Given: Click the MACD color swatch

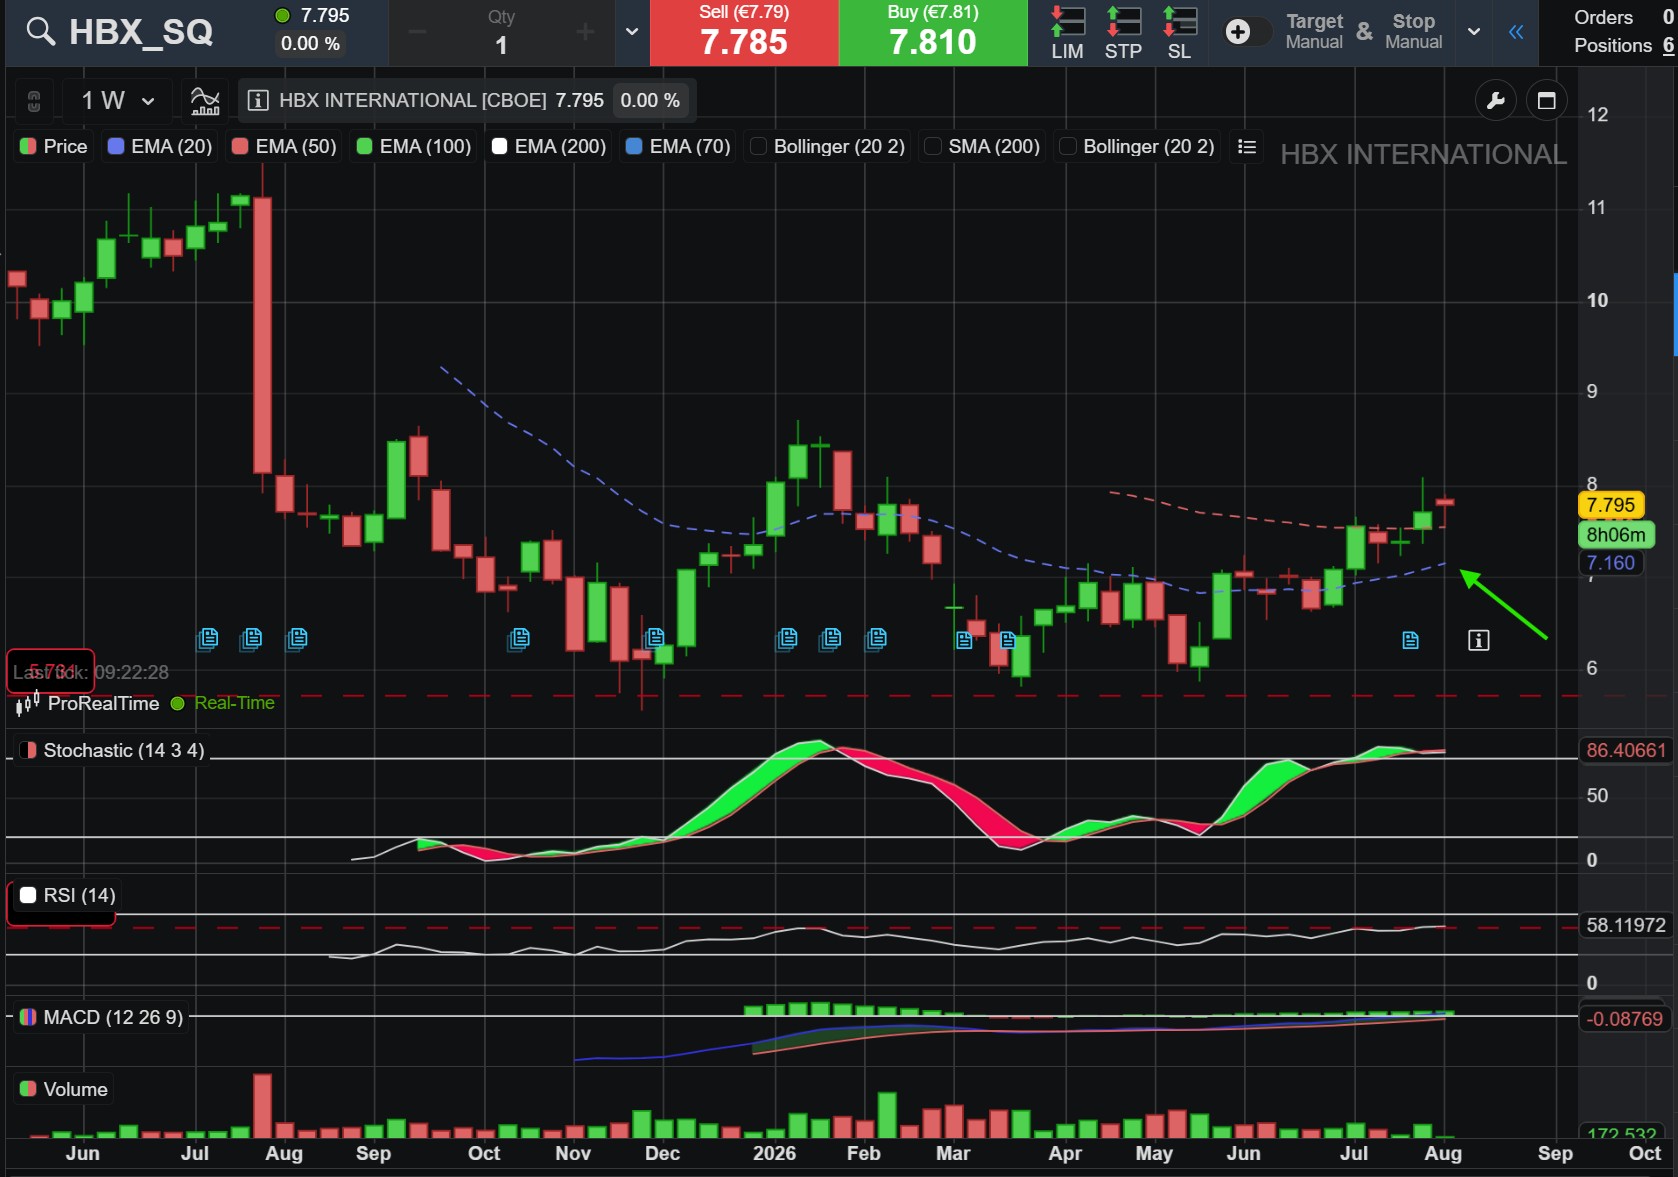Looking at the screenshot, I should pos(28,1017).
